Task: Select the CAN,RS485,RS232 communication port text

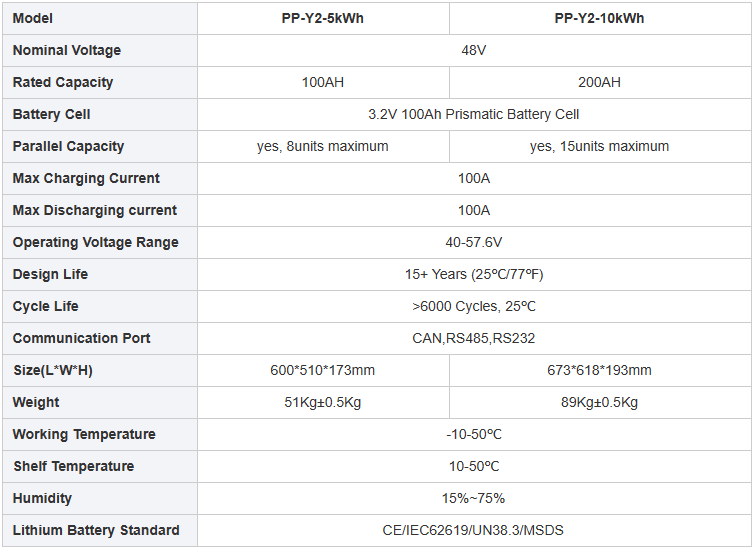Action: [474, 338]
